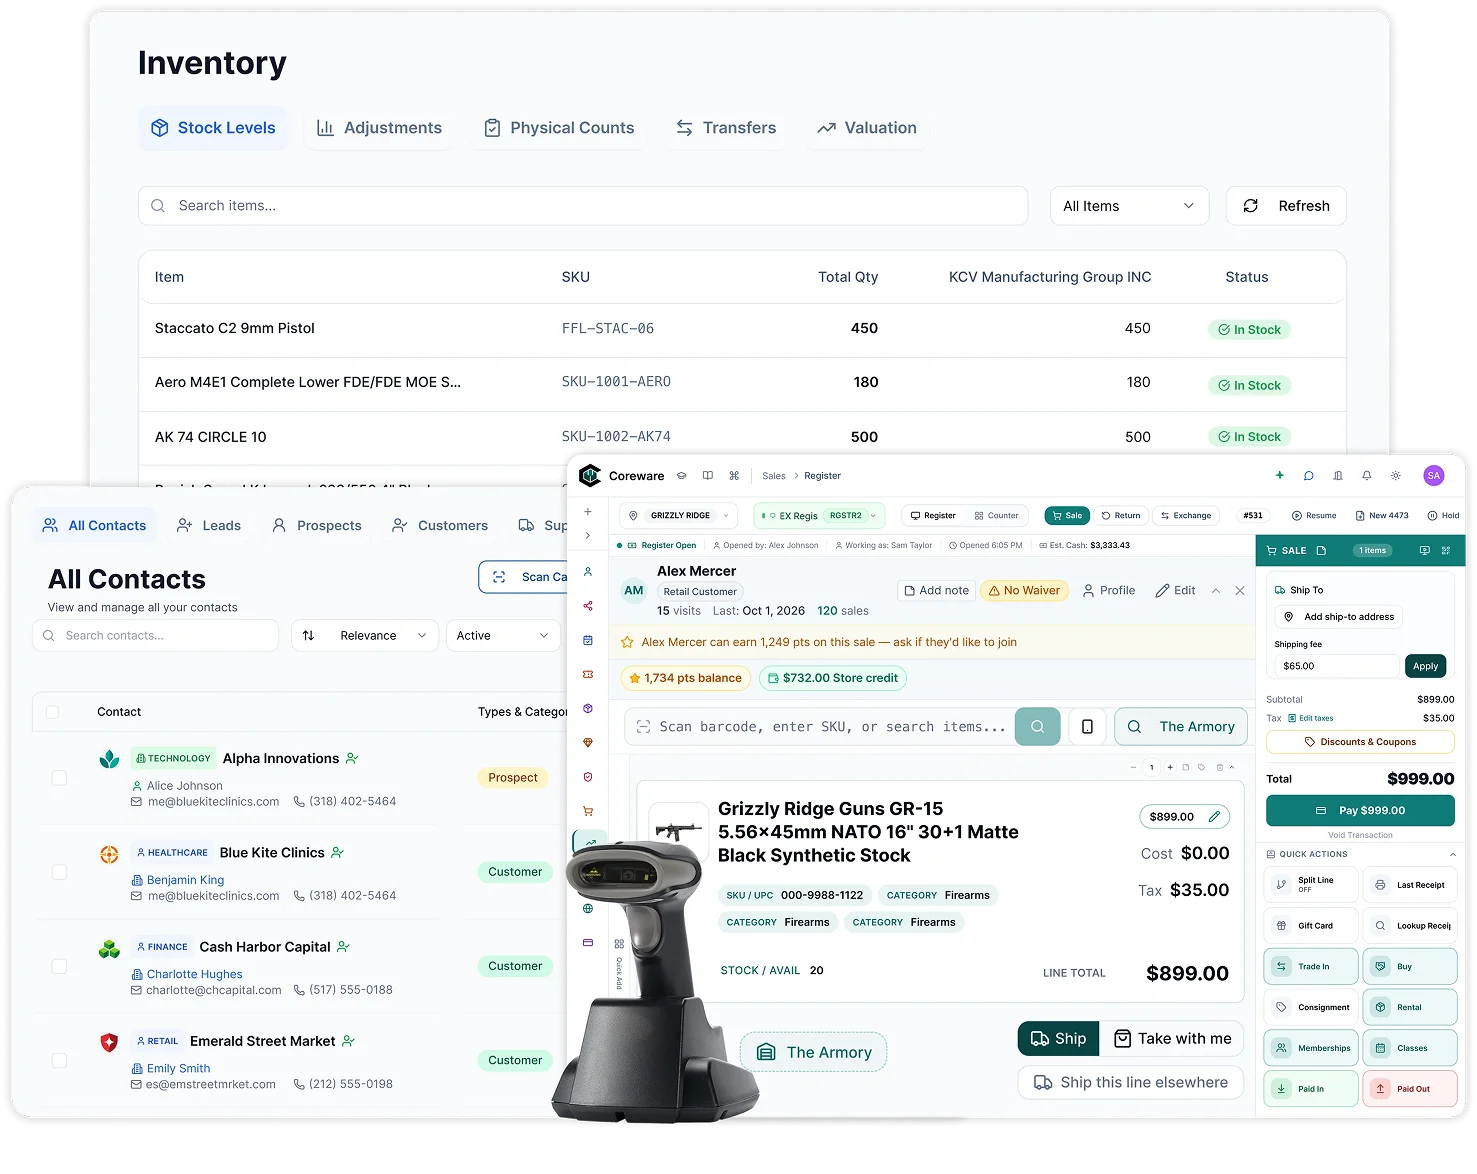
Task: Click the teal search button beside barcode field
Action: tap(1037, 727)
